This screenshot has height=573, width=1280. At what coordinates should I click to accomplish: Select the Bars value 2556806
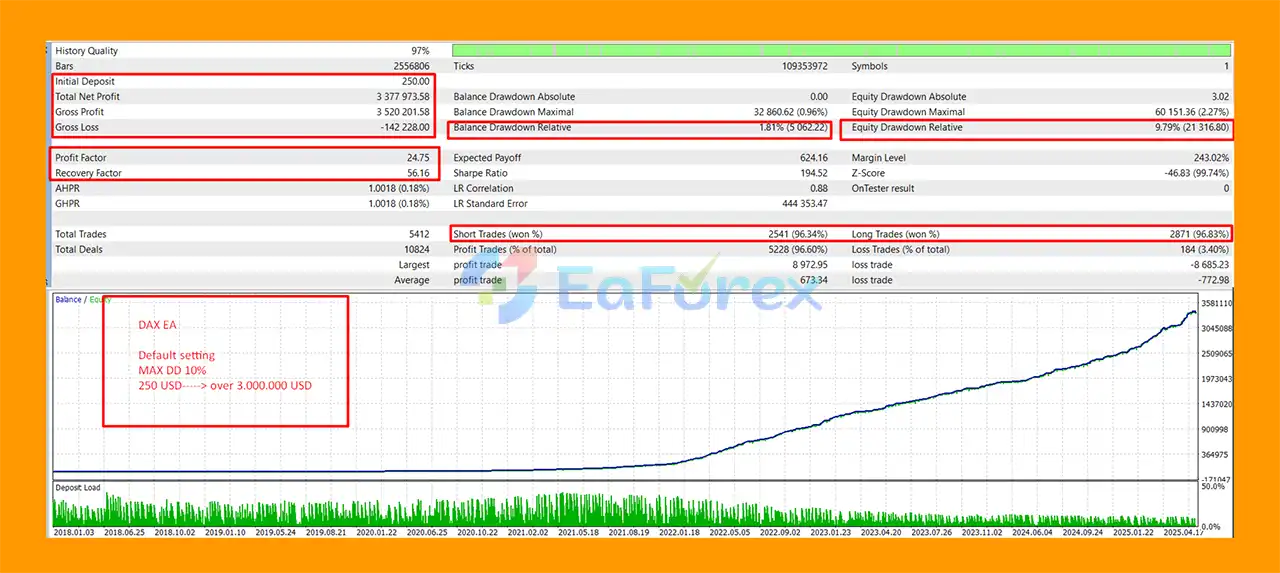(x=411, y=66)
